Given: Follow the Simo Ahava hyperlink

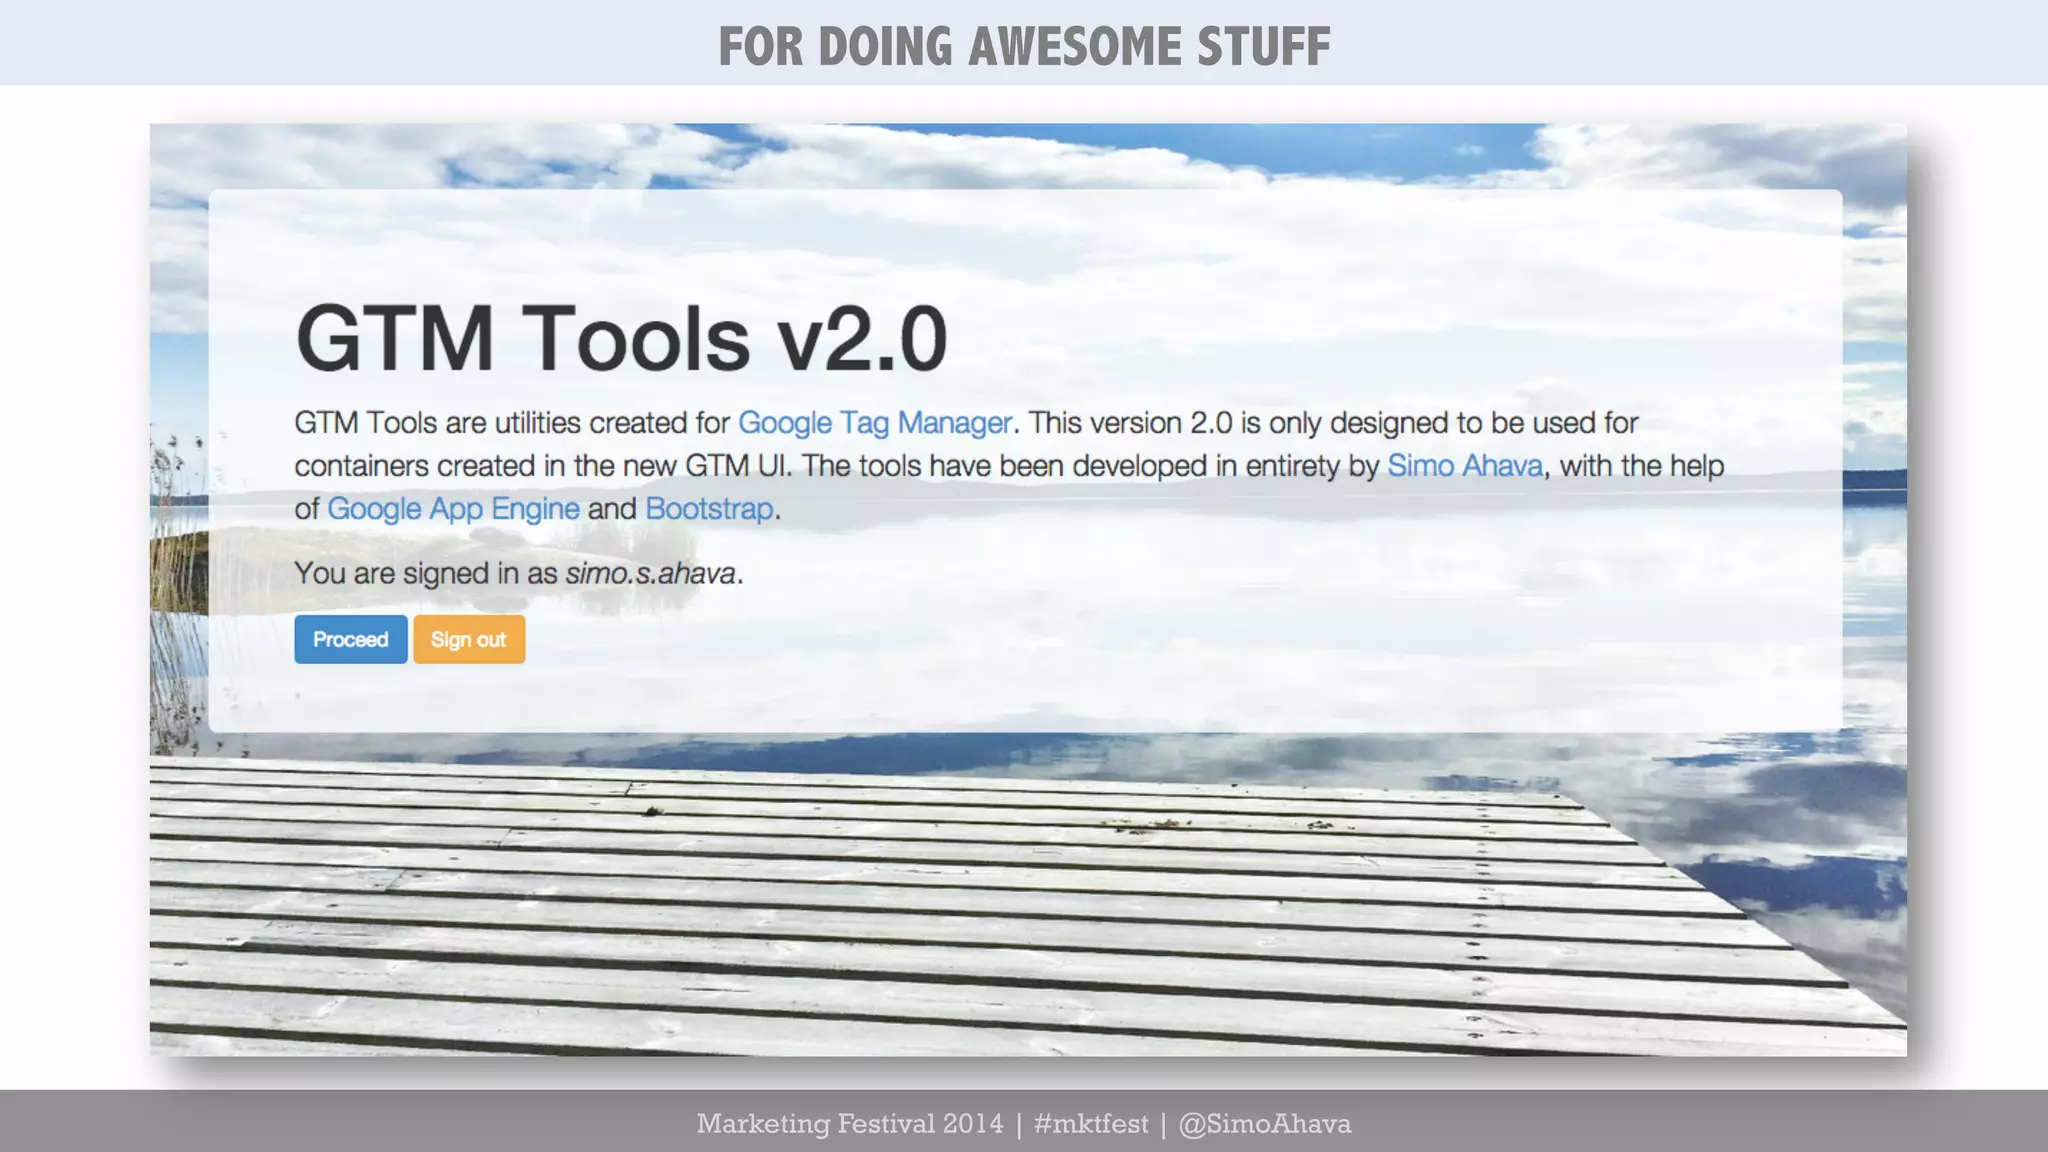Looking at the screenshot, I should (1464, 466).
